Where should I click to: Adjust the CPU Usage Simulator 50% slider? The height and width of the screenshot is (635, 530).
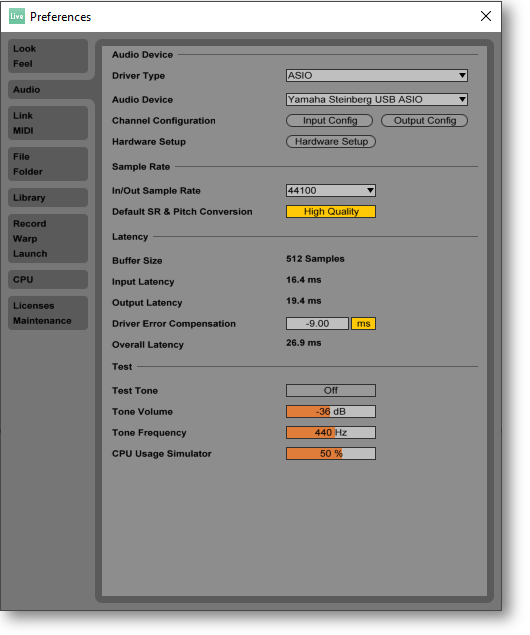click(x=331, y=454)
